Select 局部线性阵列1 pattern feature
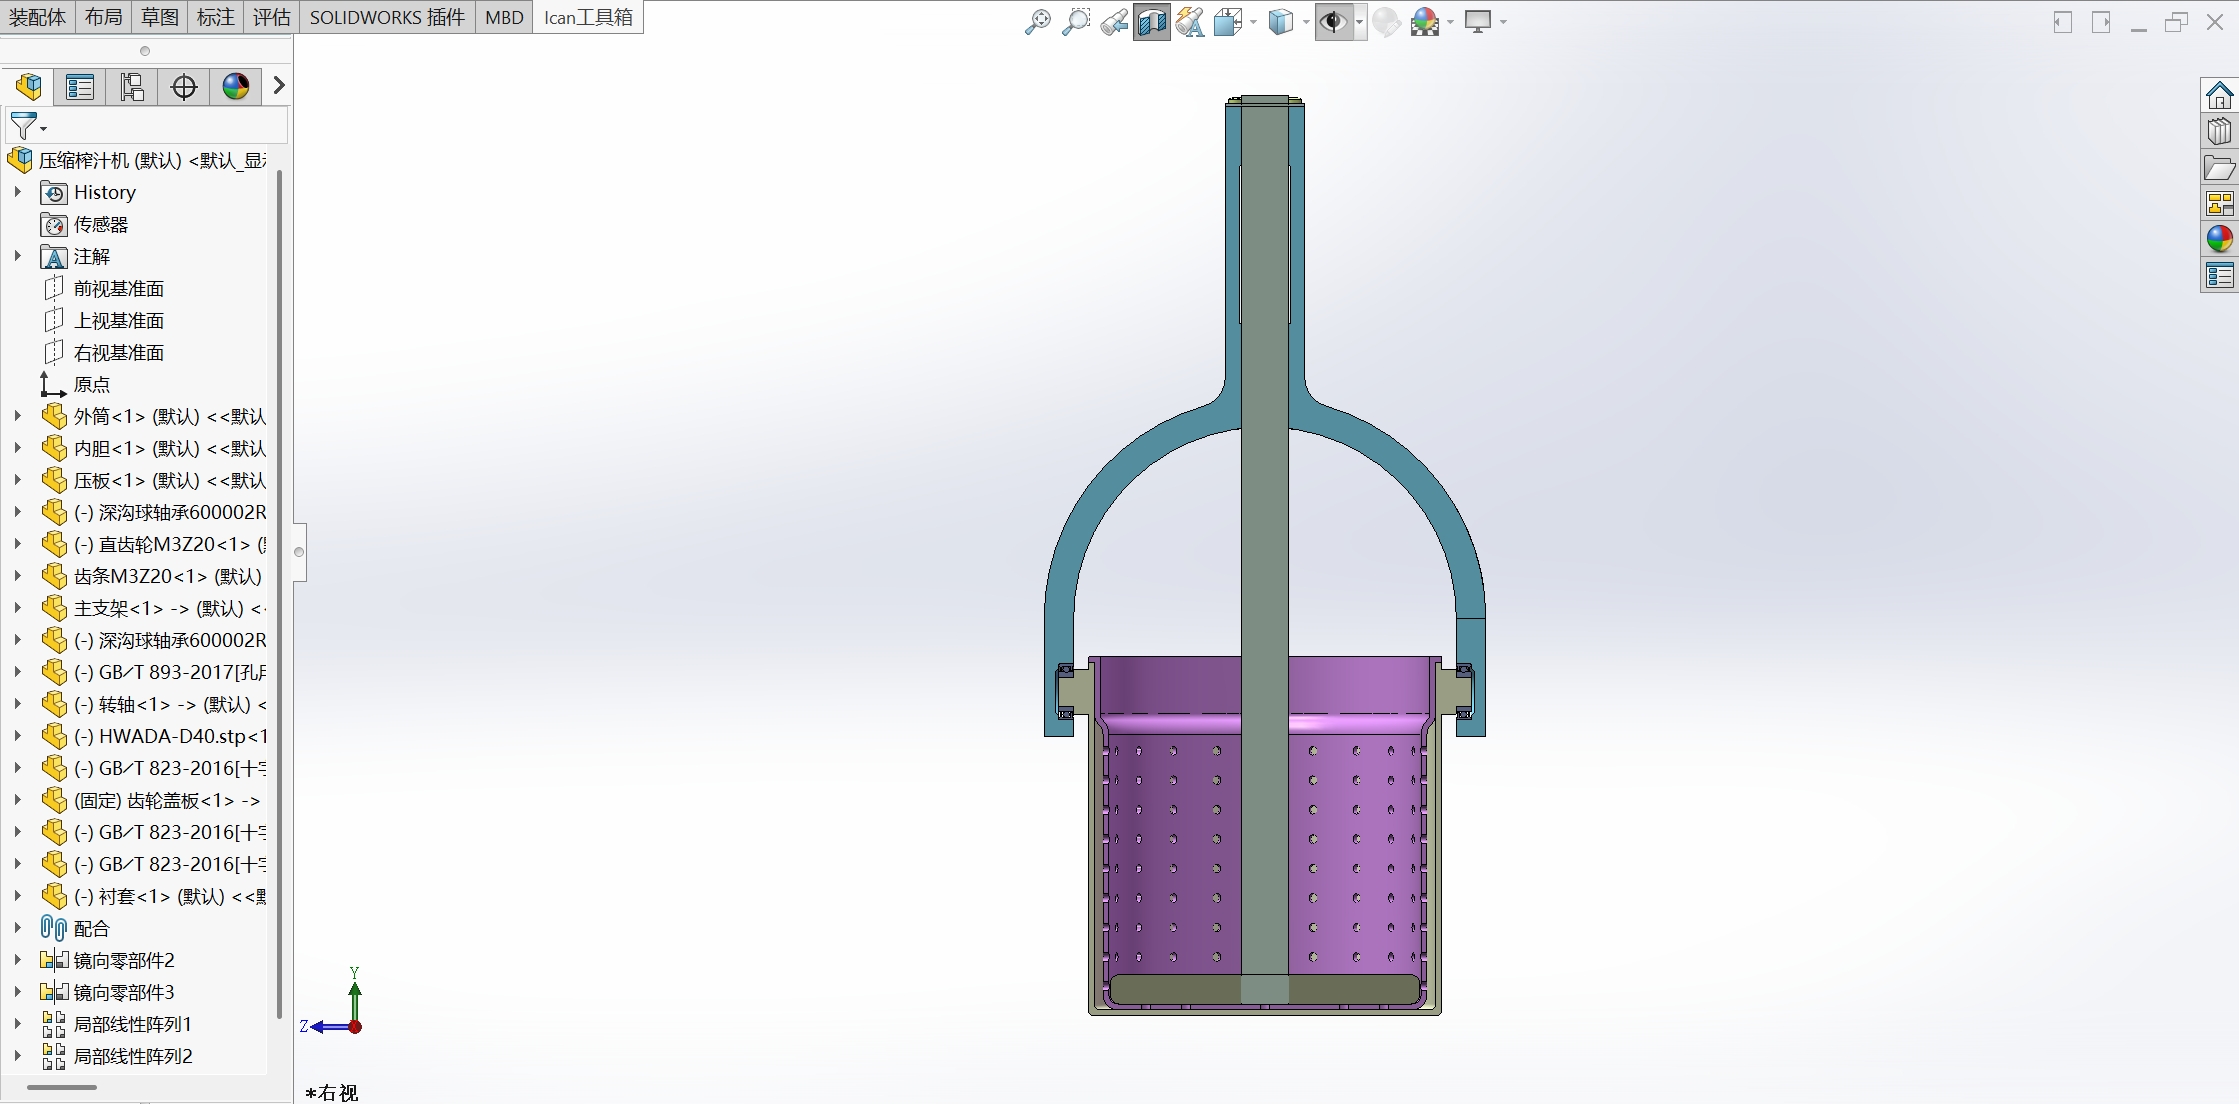 [x=117, y=1024]
